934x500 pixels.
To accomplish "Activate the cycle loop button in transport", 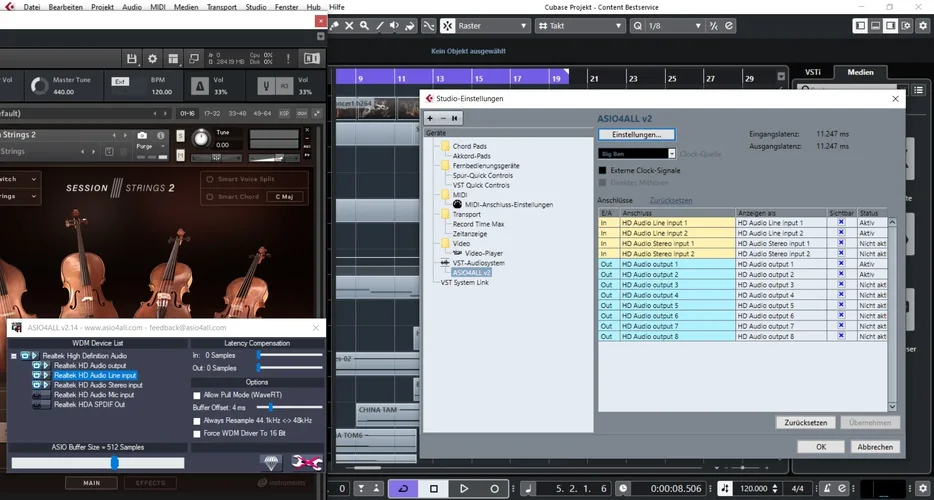I will pos(403,488).
